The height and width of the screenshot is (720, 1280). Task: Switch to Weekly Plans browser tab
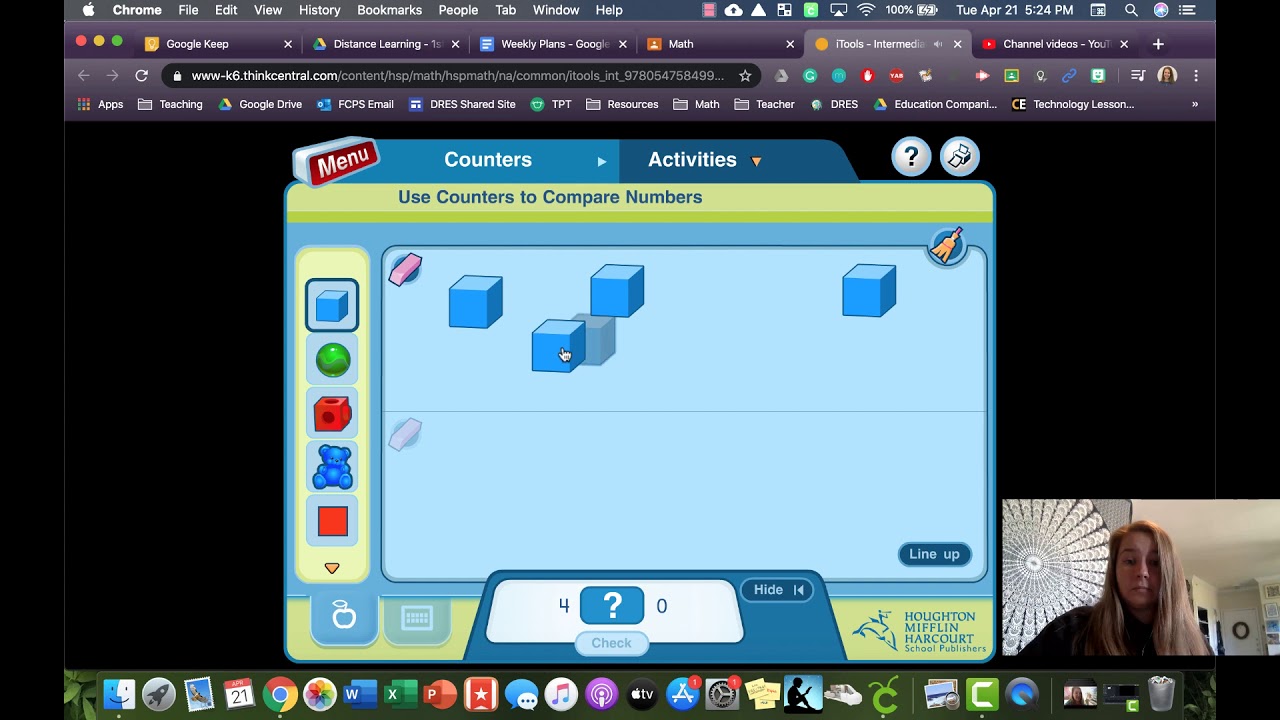555,44
